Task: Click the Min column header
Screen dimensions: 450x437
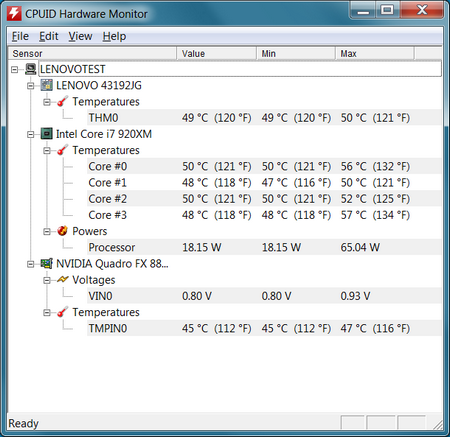Action: tap(296, 54)
